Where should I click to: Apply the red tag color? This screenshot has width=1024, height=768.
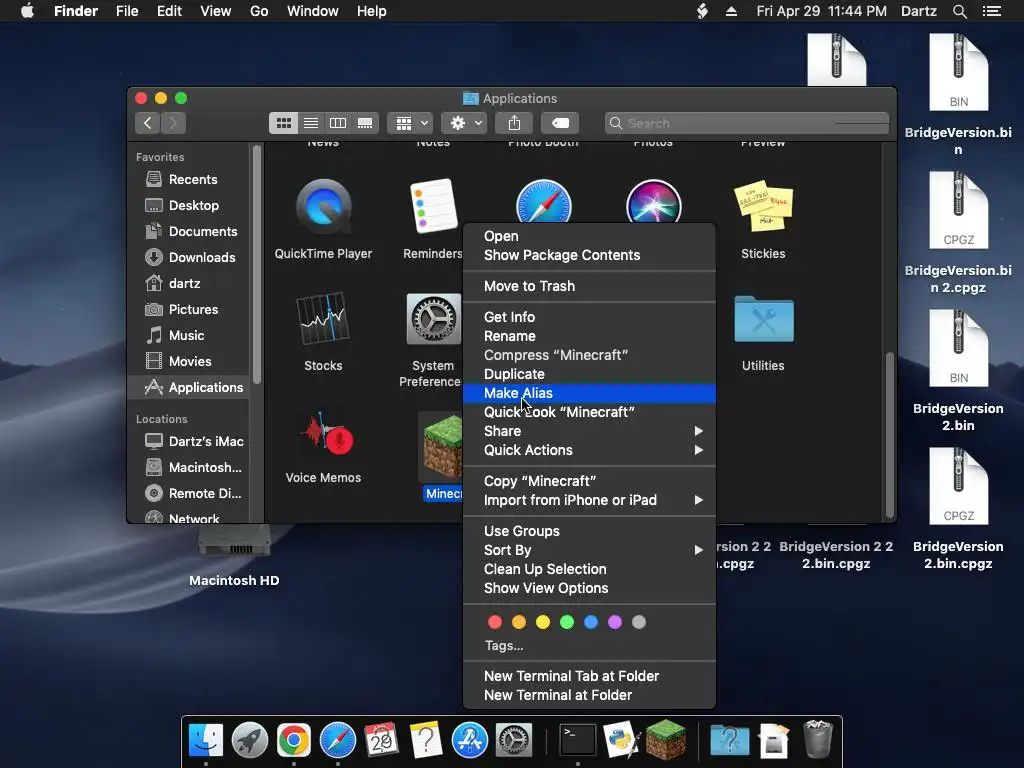pos(495,622)
